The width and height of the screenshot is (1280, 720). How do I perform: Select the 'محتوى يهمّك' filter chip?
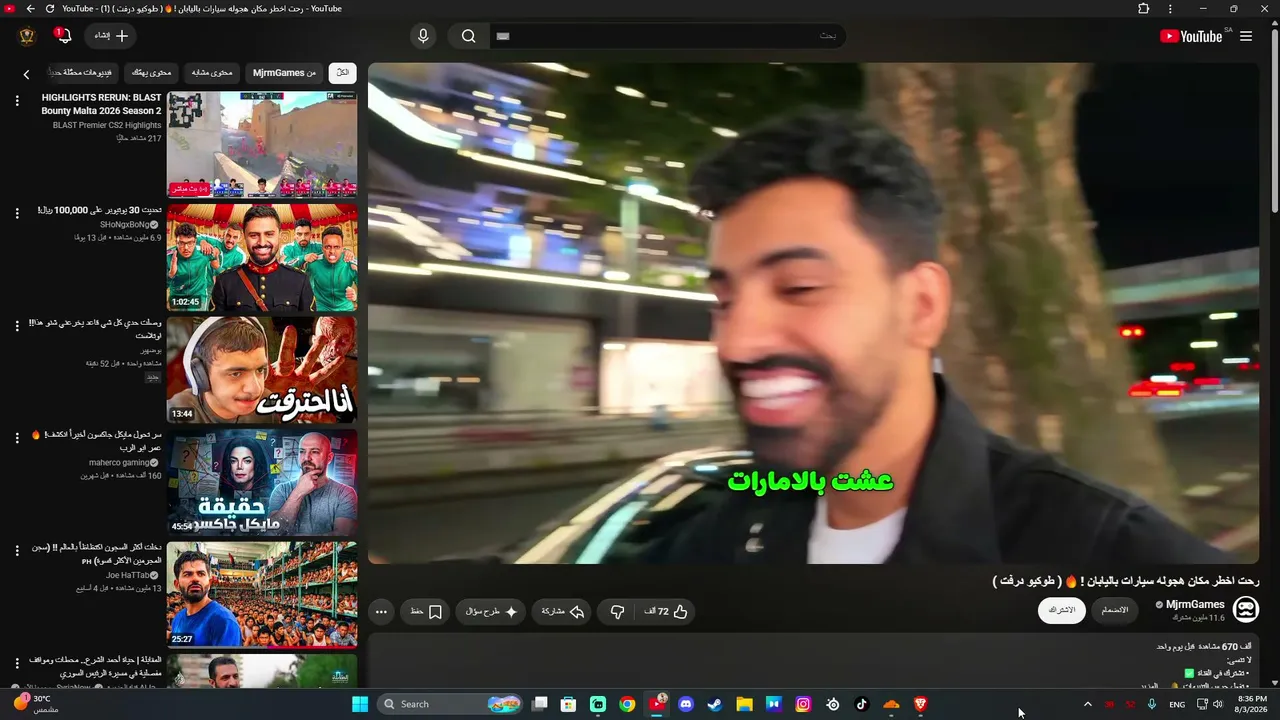point(152,73)
